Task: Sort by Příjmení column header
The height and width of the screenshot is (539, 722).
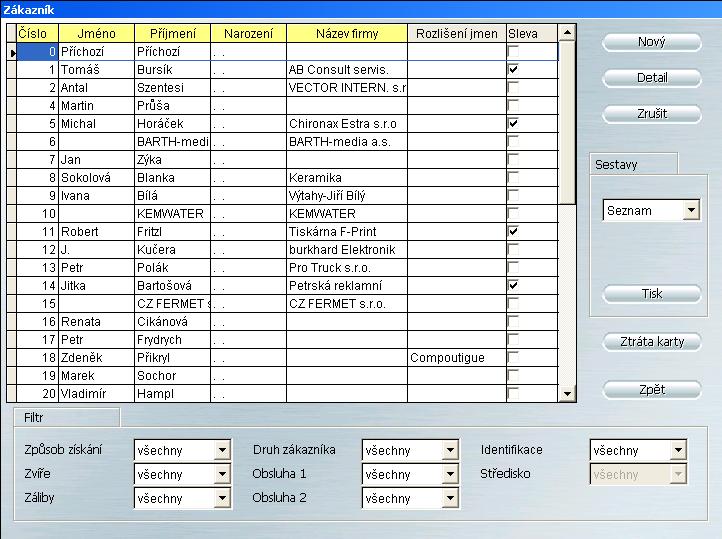Action: point(171,34)
